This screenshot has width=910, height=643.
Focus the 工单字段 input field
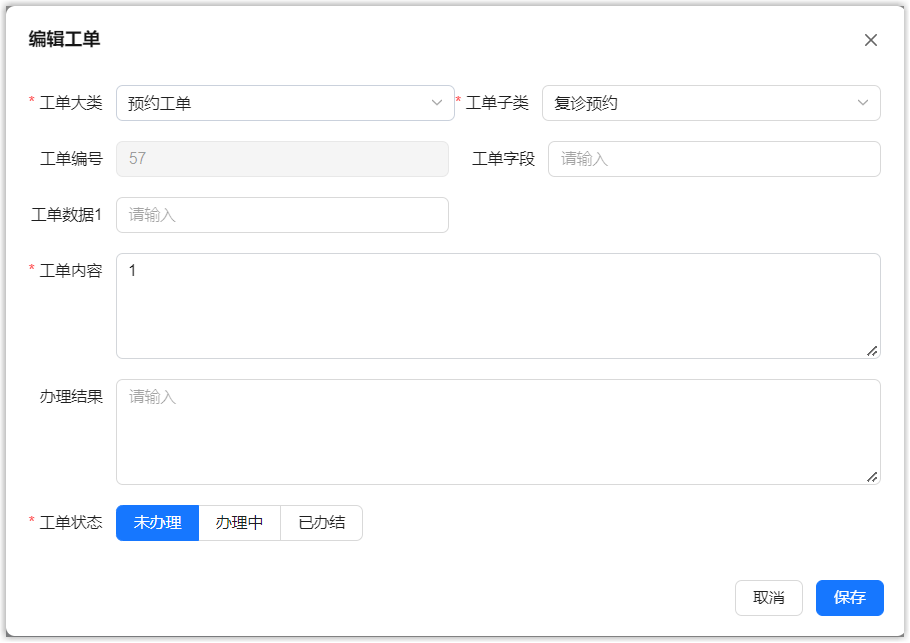coord(714,159)
